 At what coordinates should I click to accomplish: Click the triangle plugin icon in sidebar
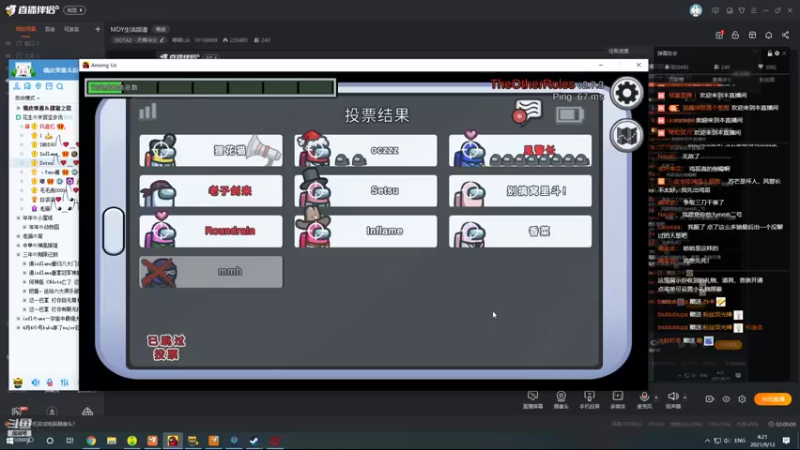point(87,411)
